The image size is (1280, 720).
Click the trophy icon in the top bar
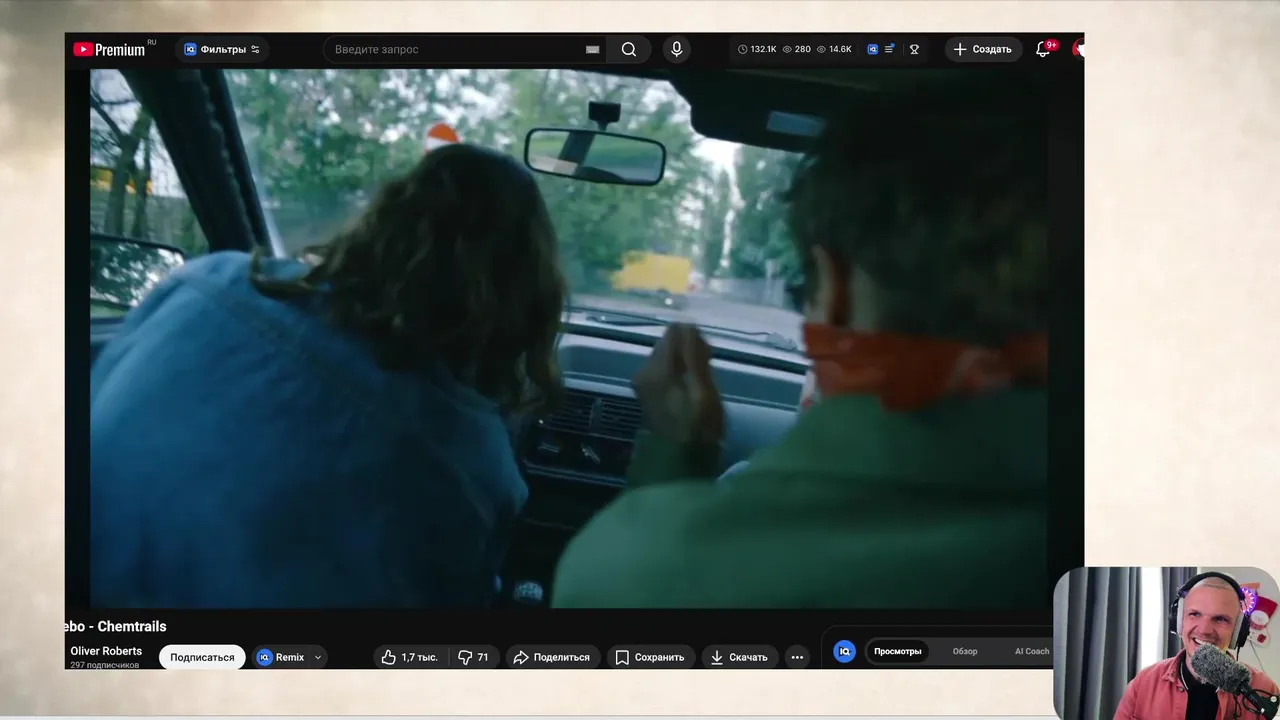tap(914, 49)
